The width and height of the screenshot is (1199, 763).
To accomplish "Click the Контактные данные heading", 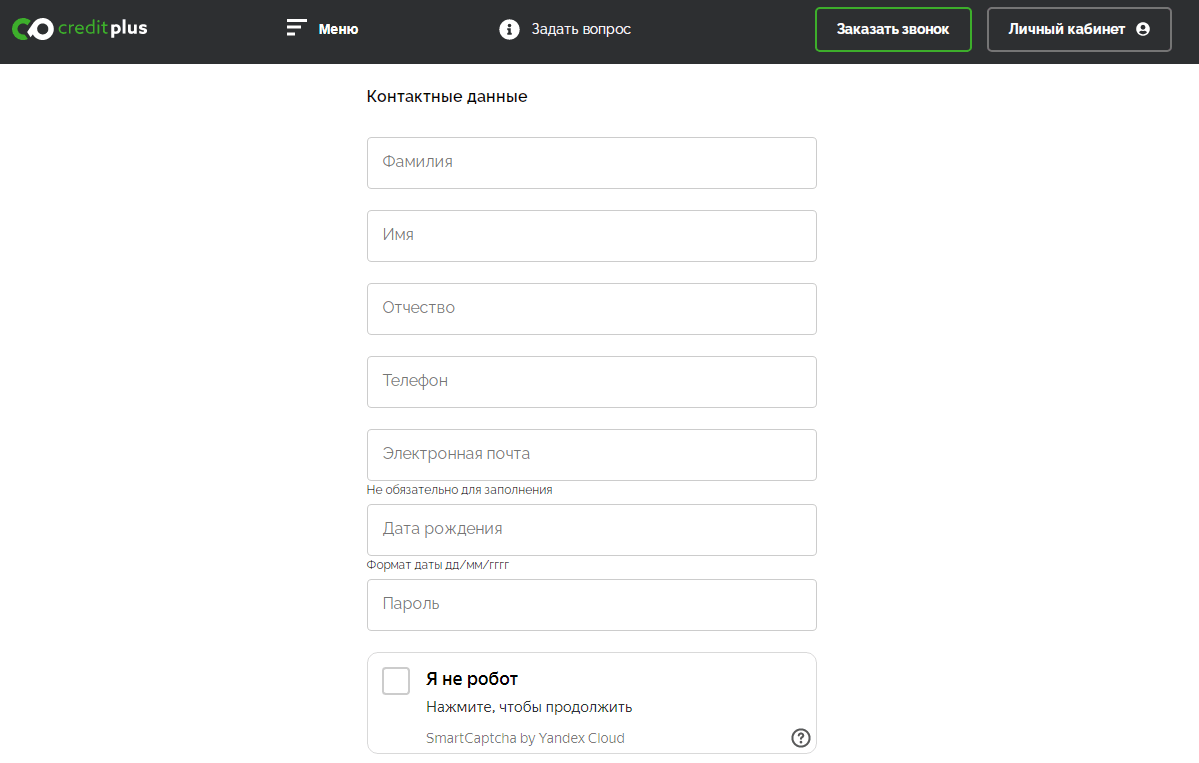I will point(447,96).
